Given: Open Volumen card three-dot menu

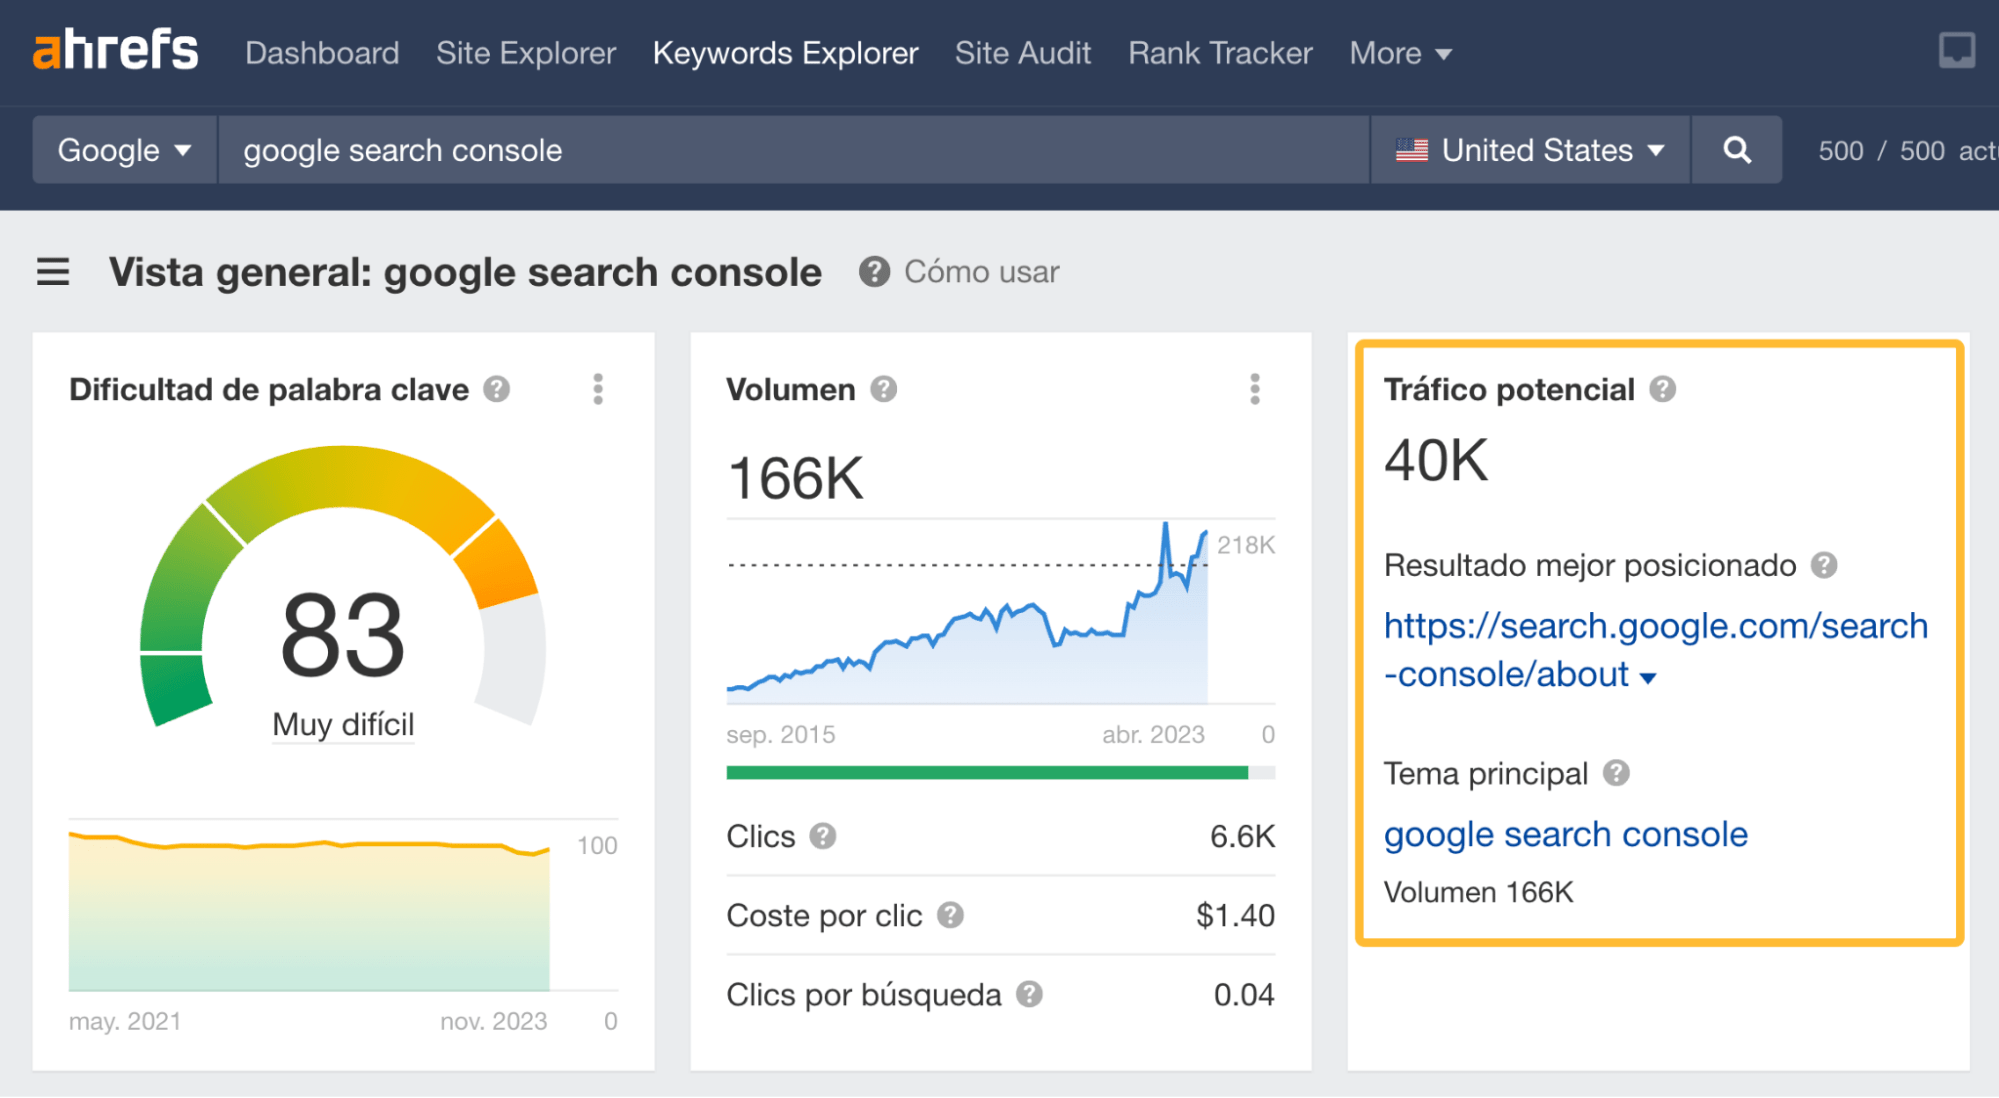Looking at the screenshot, I should [x=1254, y=389].
